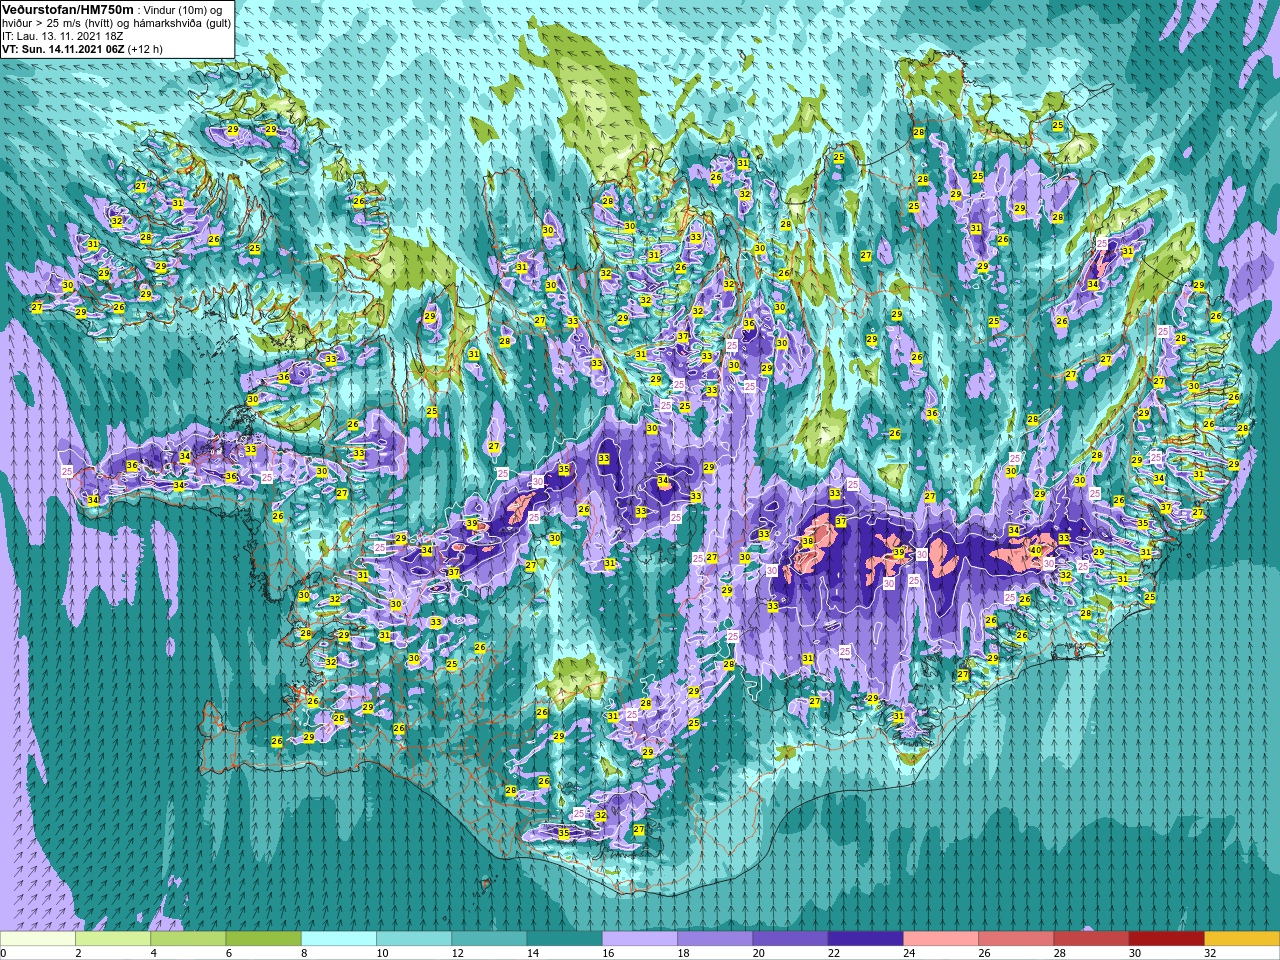This screenshot has height=960, width=1280.
Task: Click the orange legend swatch above 32
Action: tap(1242, 939)
